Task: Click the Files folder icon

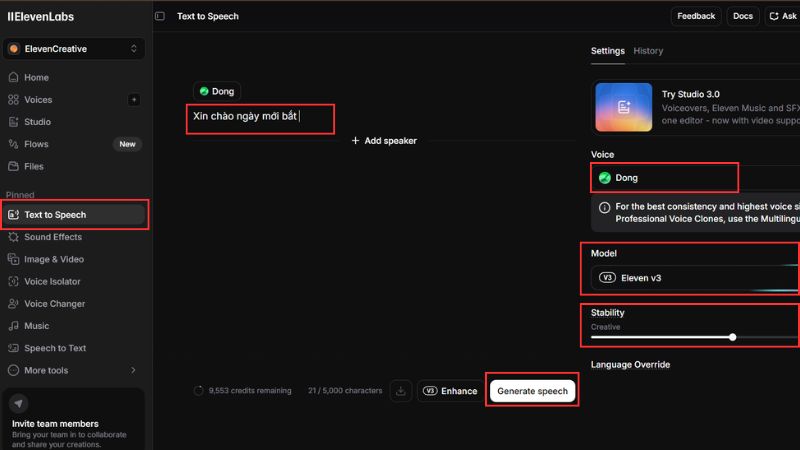Action: (x=13, y=166)
